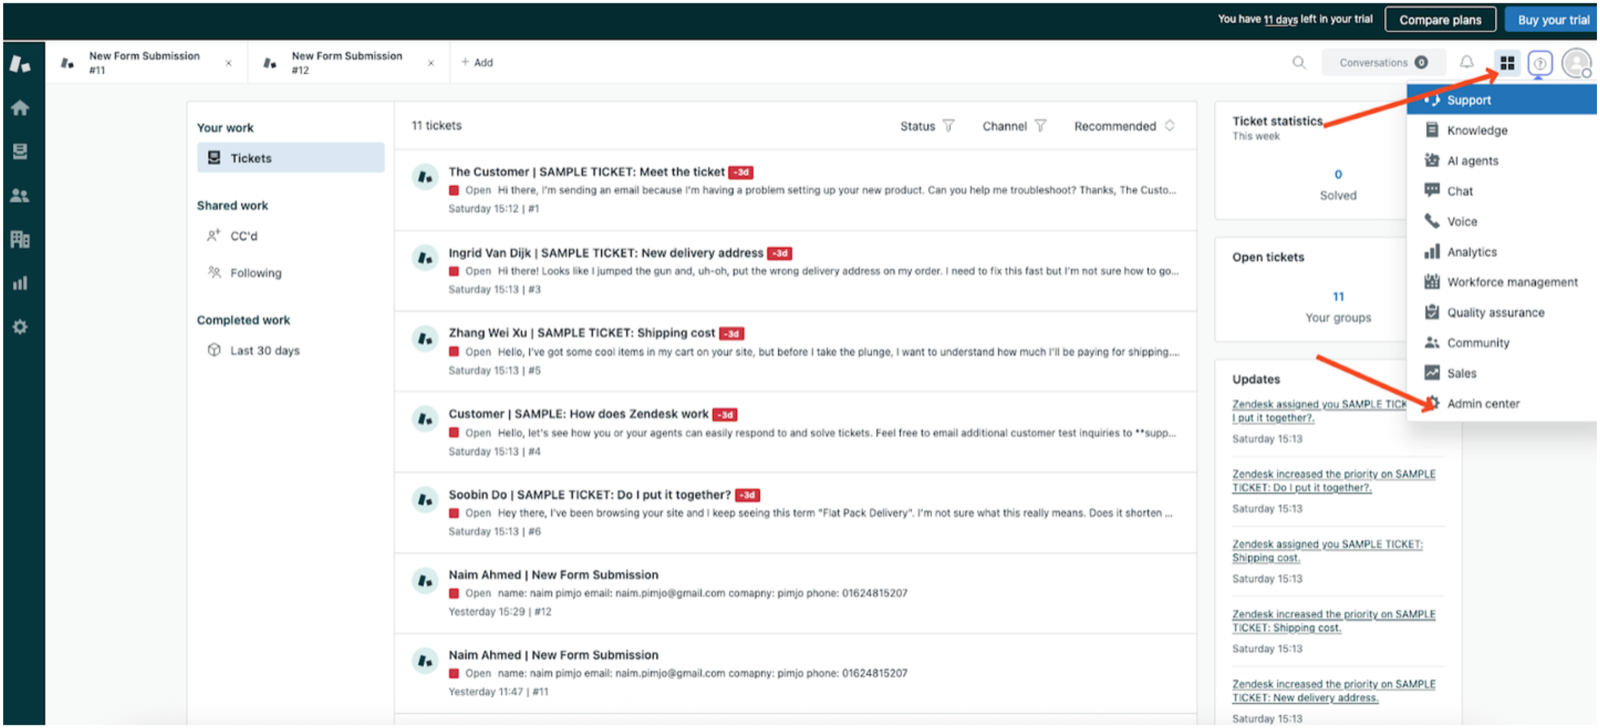The height and width of the screenshot is (728, 1600).
Task: Click the Add tab button
Action: pos(477,63)
